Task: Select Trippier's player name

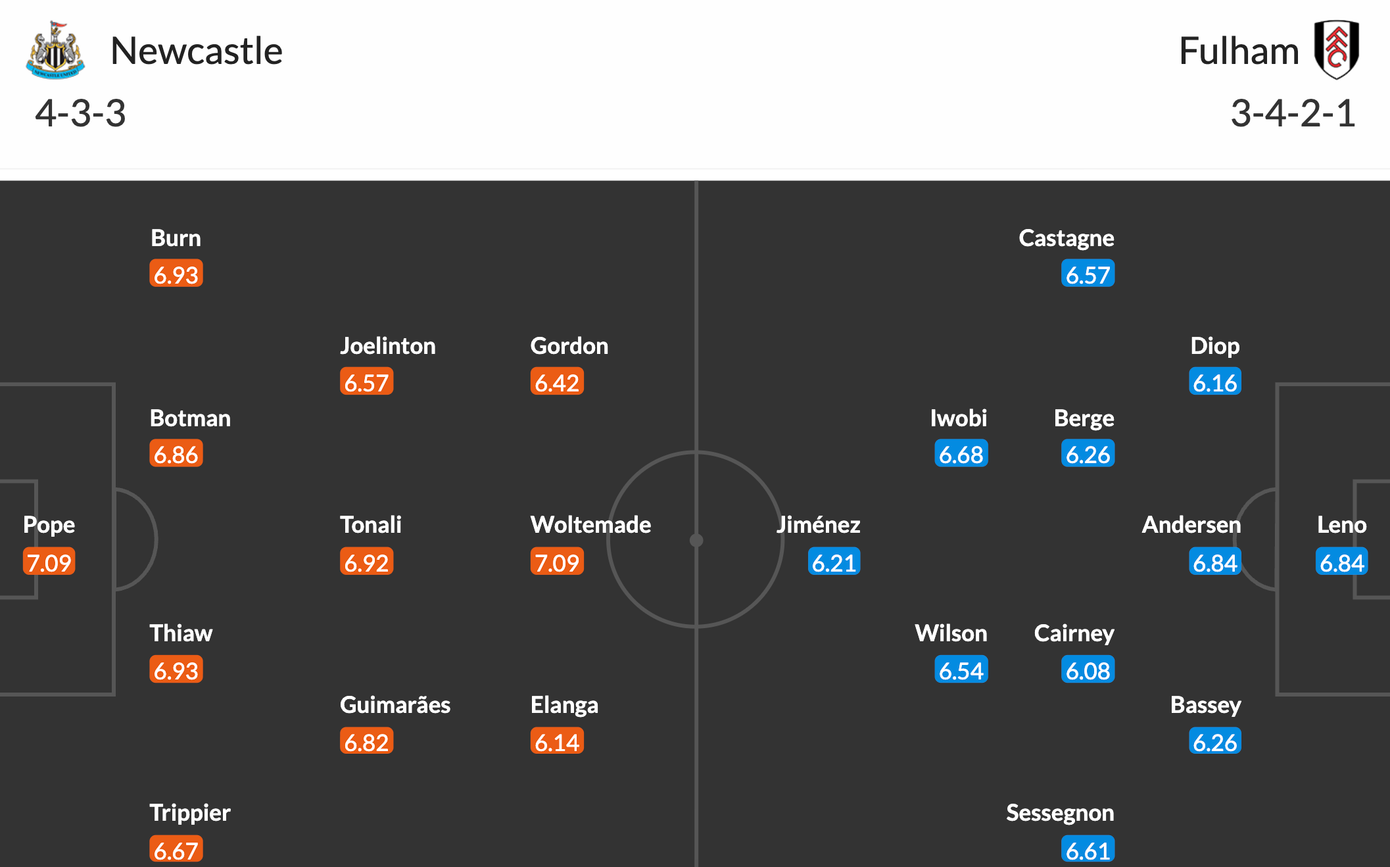Action: point(191,813)
